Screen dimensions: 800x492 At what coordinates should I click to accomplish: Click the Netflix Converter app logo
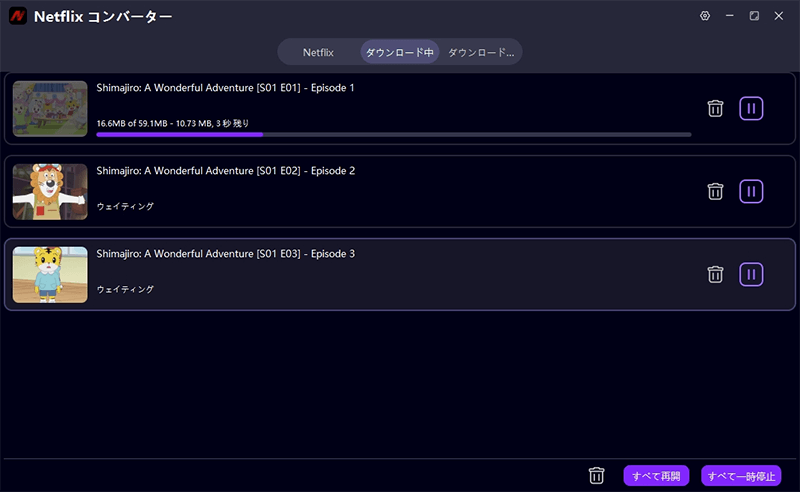(18, 17)
